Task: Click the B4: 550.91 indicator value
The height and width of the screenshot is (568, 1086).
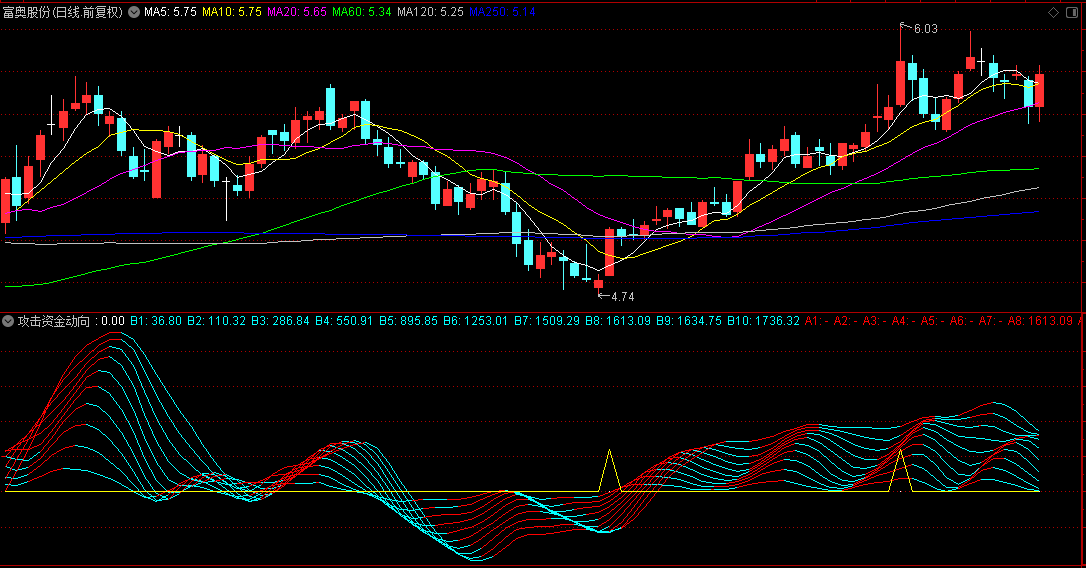Action: [344, 321]
